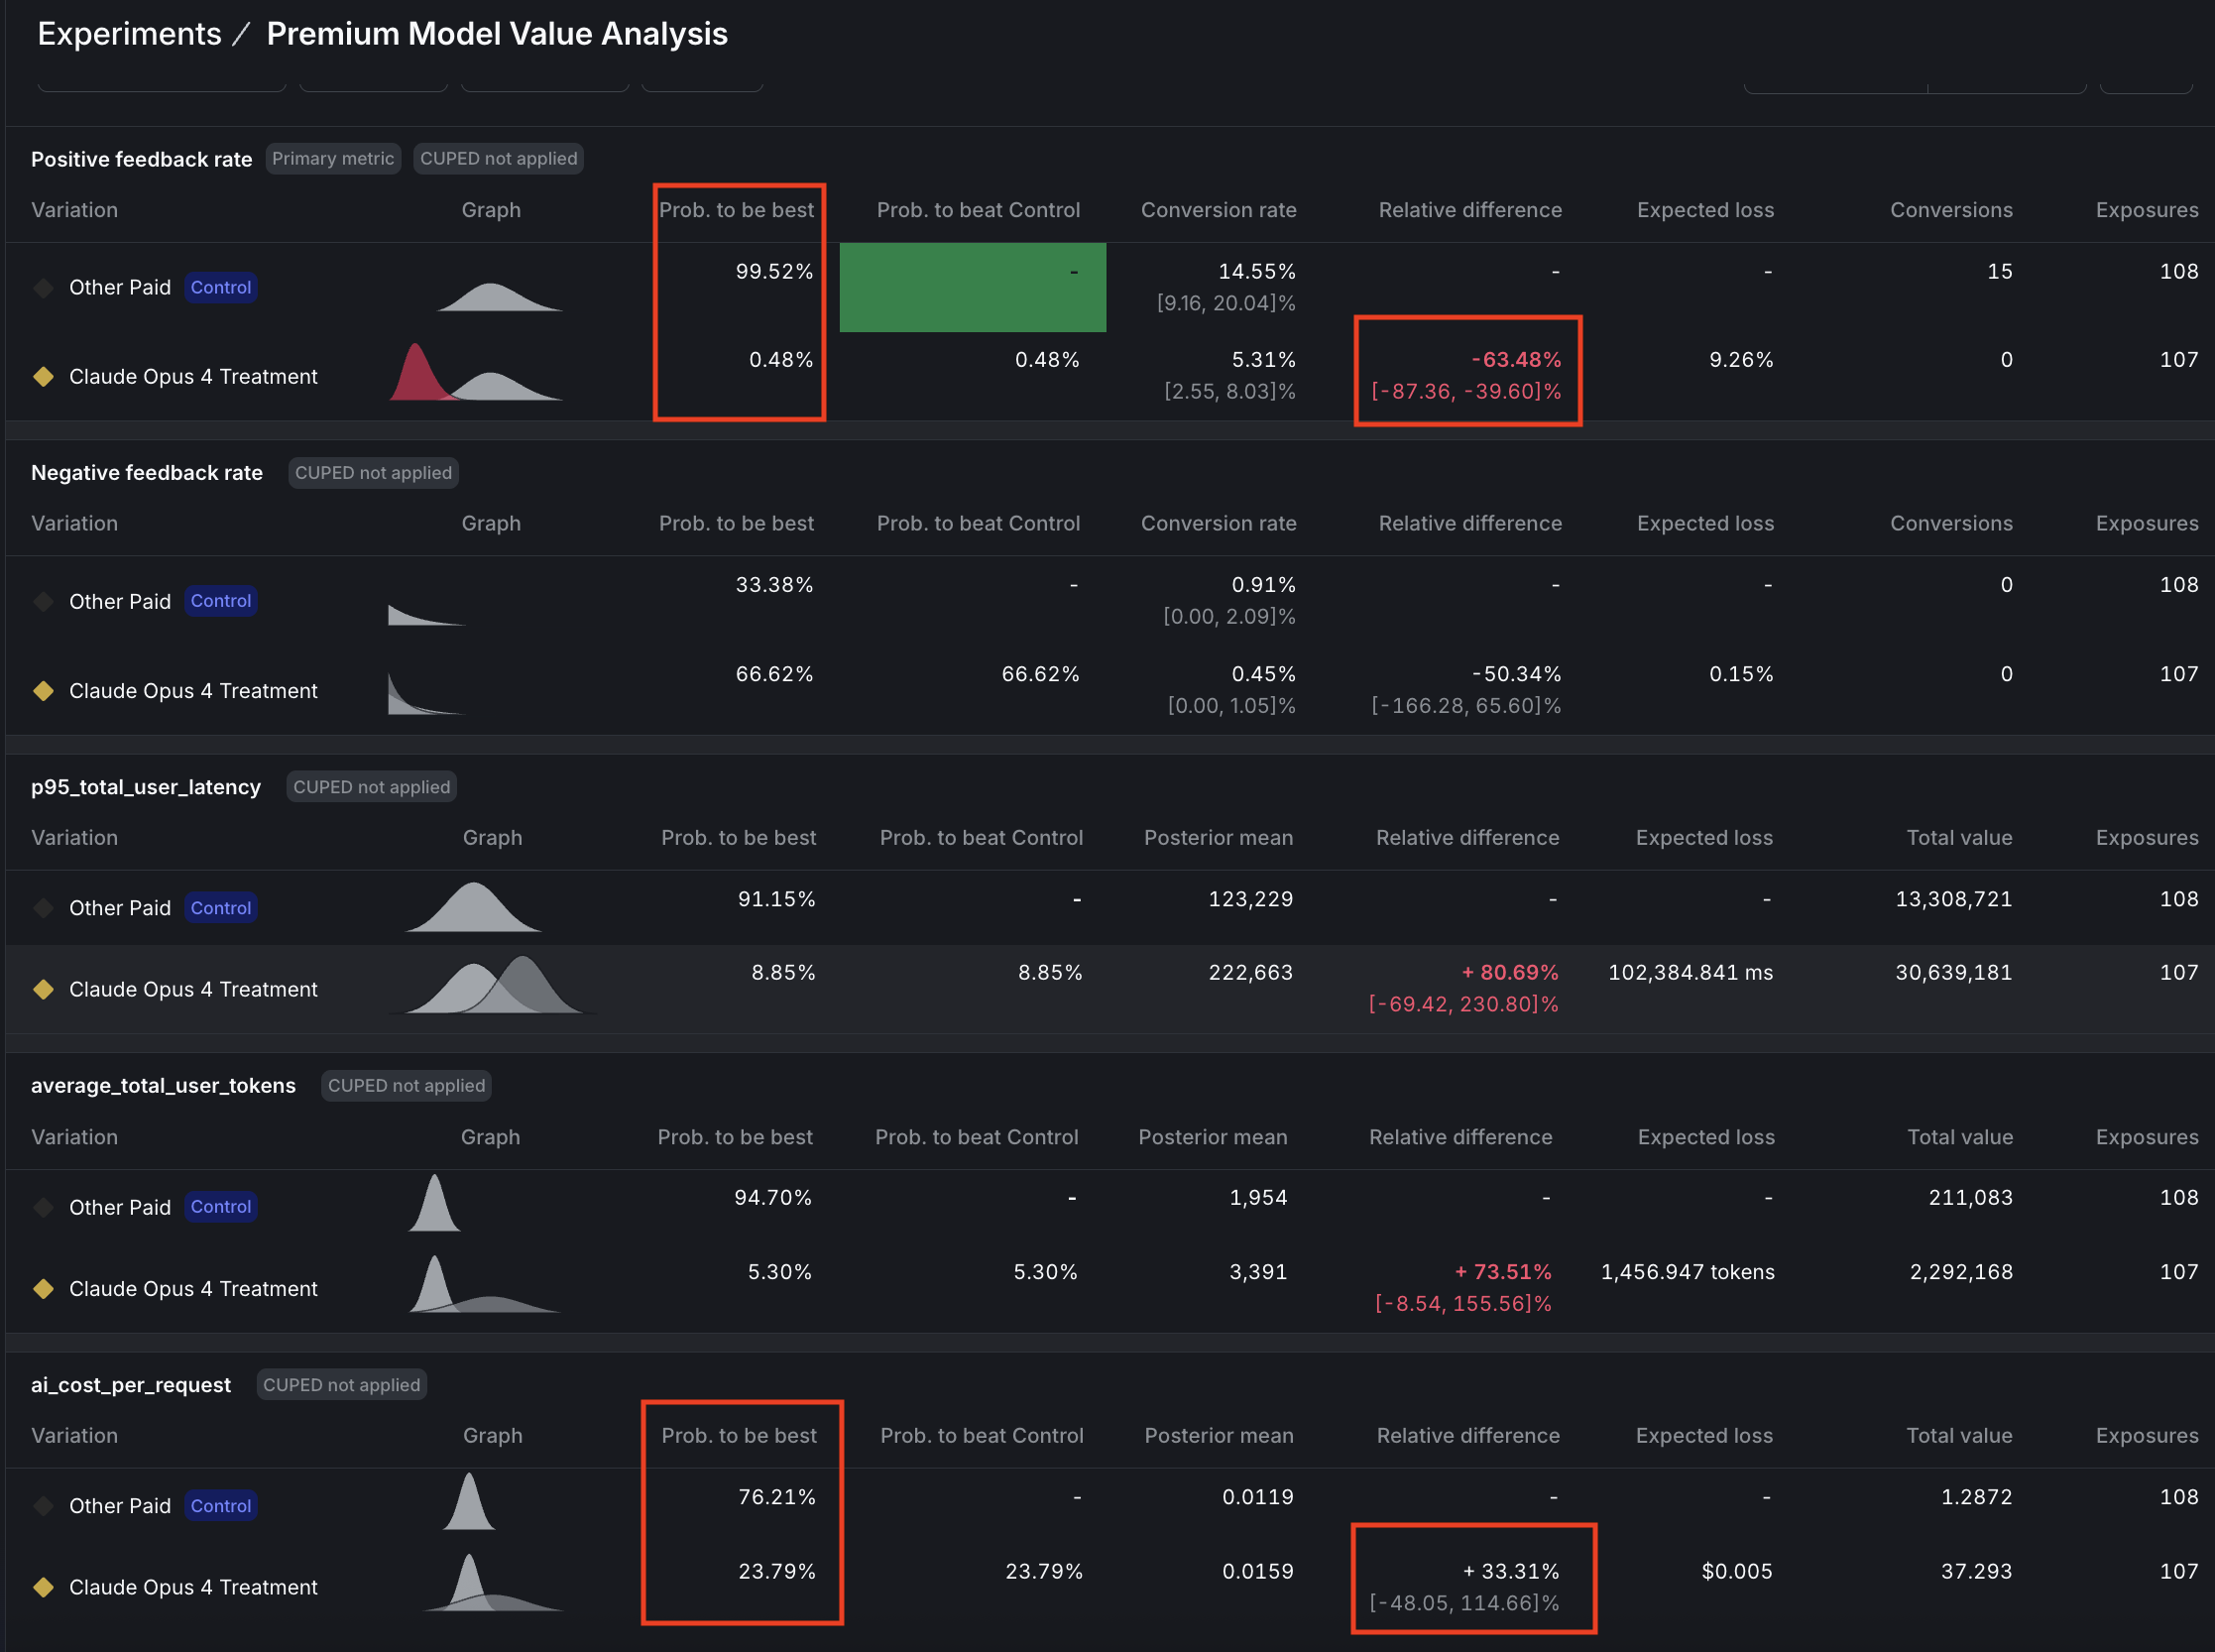Click the highlighted -63.48% relative difference value
This screenshot has height=1652, width=2215.
(1516, 360)
